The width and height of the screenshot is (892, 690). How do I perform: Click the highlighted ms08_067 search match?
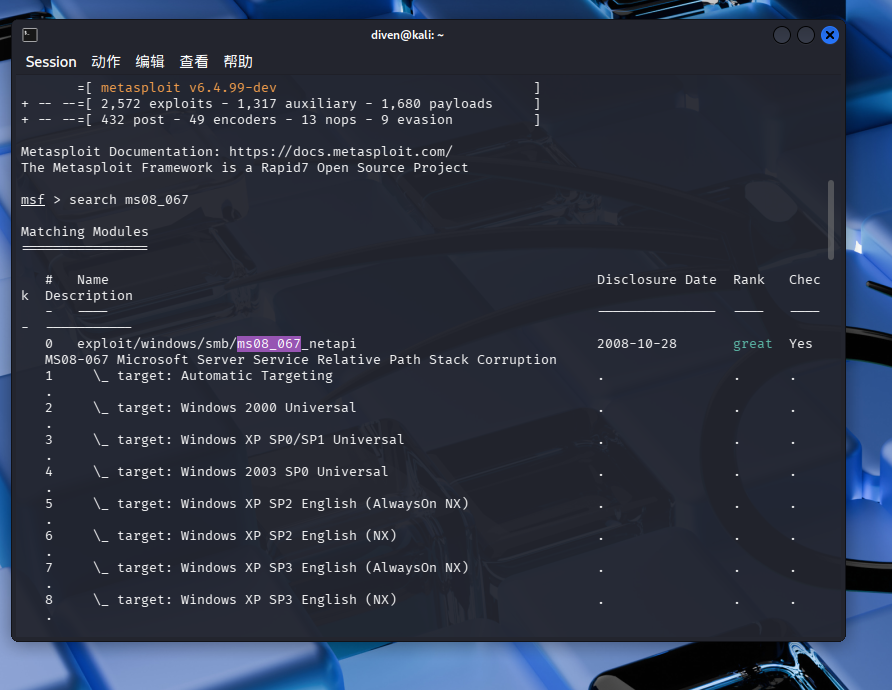[269, 344]
